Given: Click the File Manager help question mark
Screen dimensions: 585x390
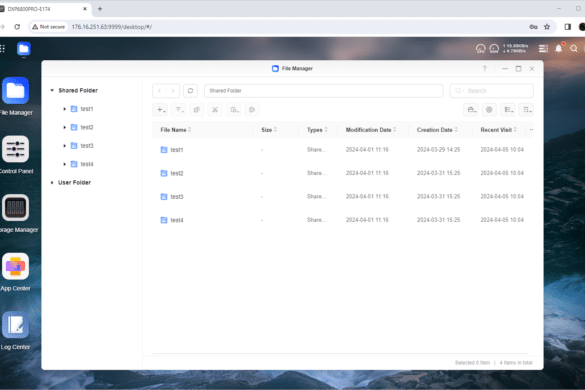Looking at the screenshot, I should 484,69.
